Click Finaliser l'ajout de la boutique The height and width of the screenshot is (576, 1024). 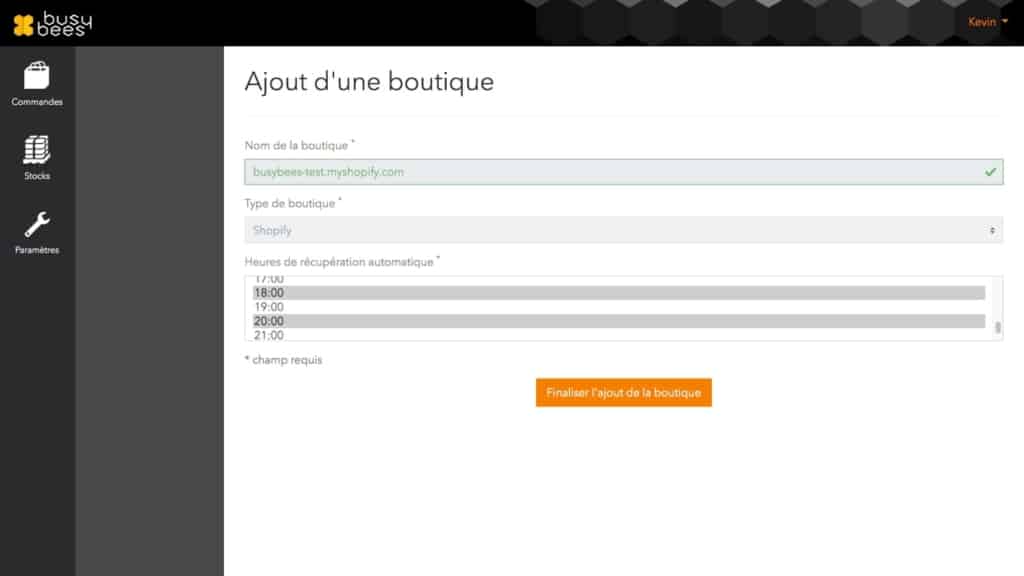(624, 392)
